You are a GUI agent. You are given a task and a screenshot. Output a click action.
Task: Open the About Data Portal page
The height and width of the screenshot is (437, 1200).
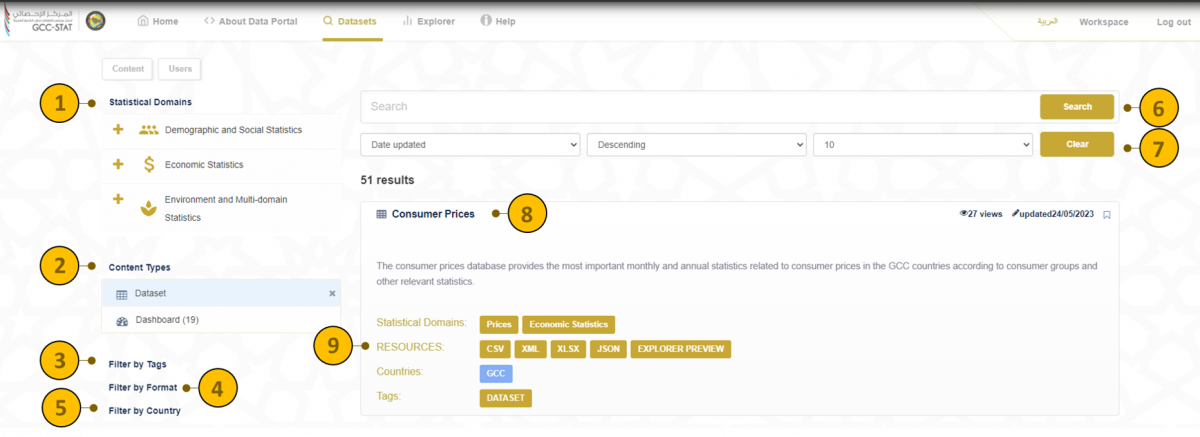250,21
